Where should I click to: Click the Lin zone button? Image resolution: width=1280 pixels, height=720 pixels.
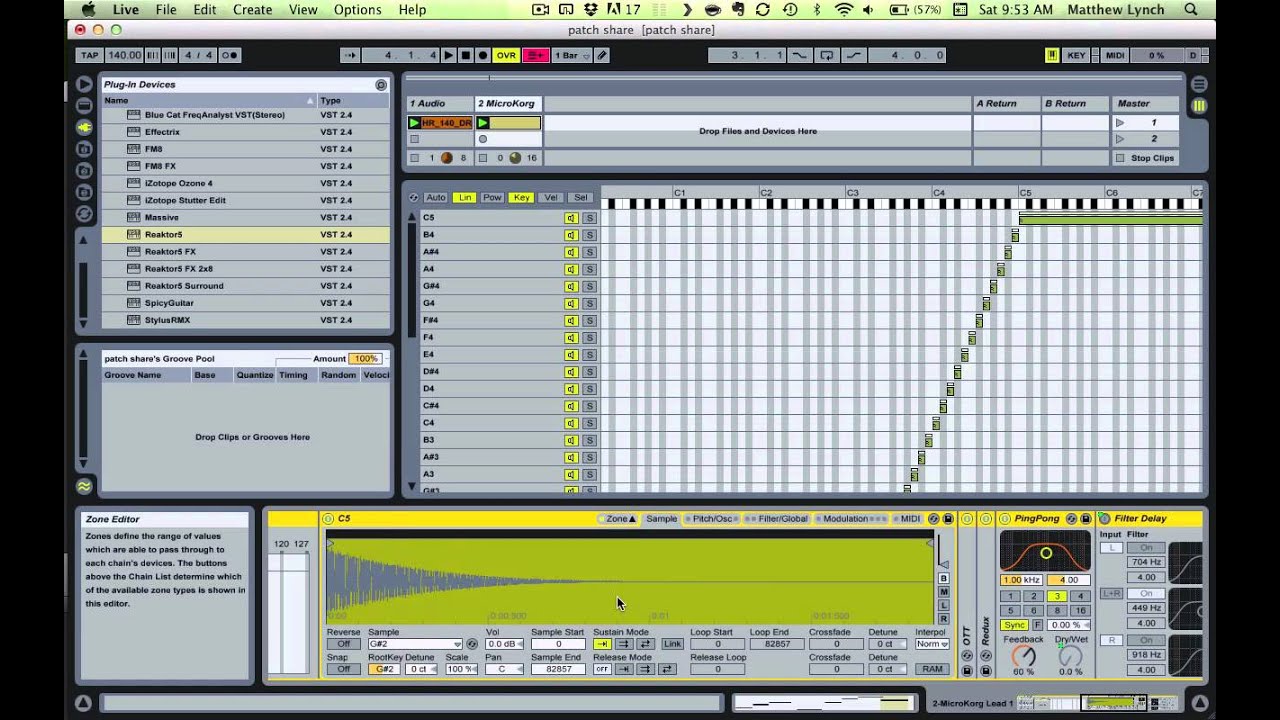click(464, 198)
